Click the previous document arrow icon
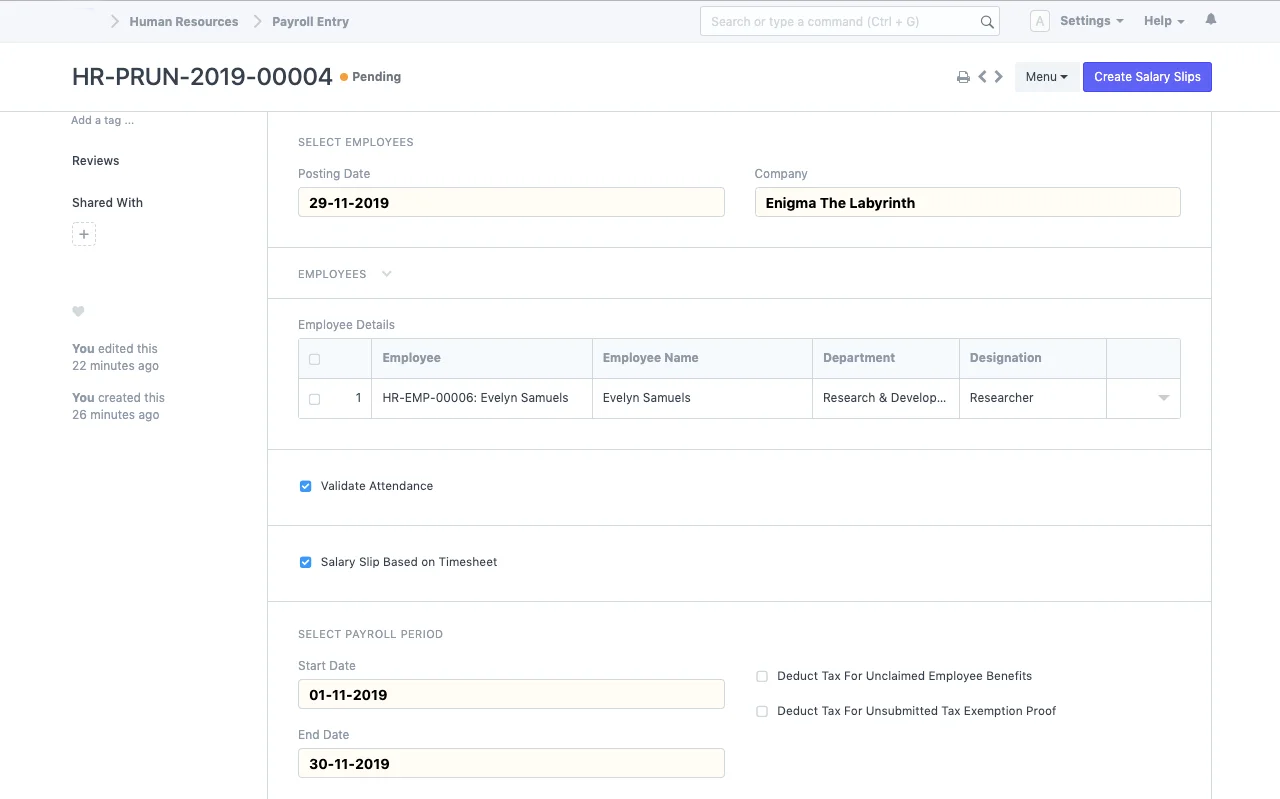 point(981,76)
